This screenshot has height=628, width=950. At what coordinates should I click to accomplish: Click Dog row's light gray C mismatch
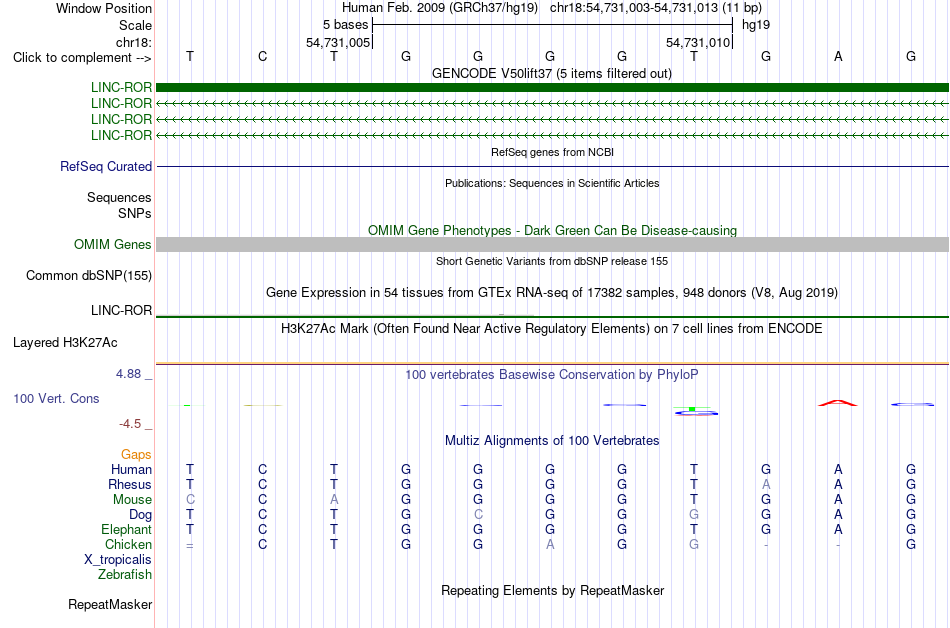pyautogui.click(x=478, y=515)
